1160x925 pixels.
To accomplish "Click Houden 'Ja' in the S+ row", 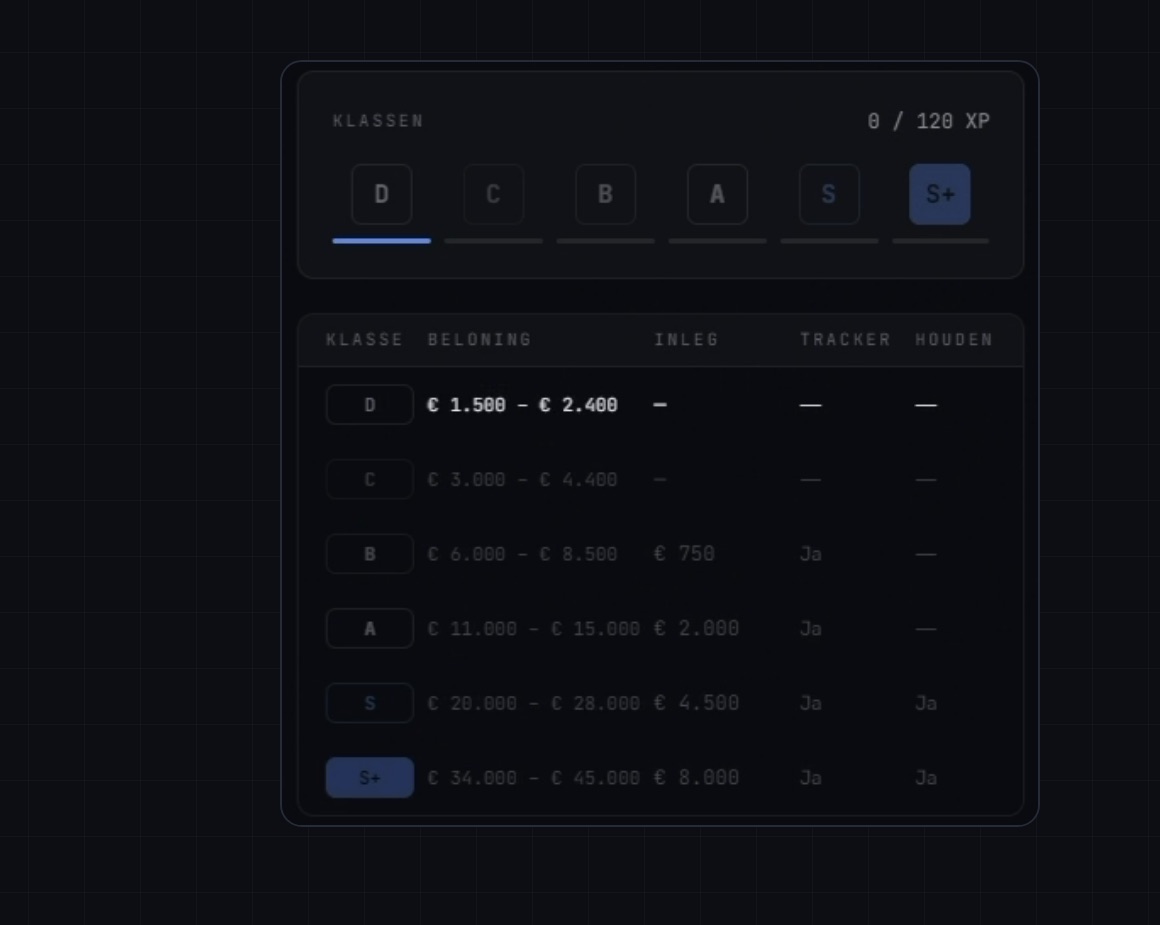I will [x=926, y=778].
